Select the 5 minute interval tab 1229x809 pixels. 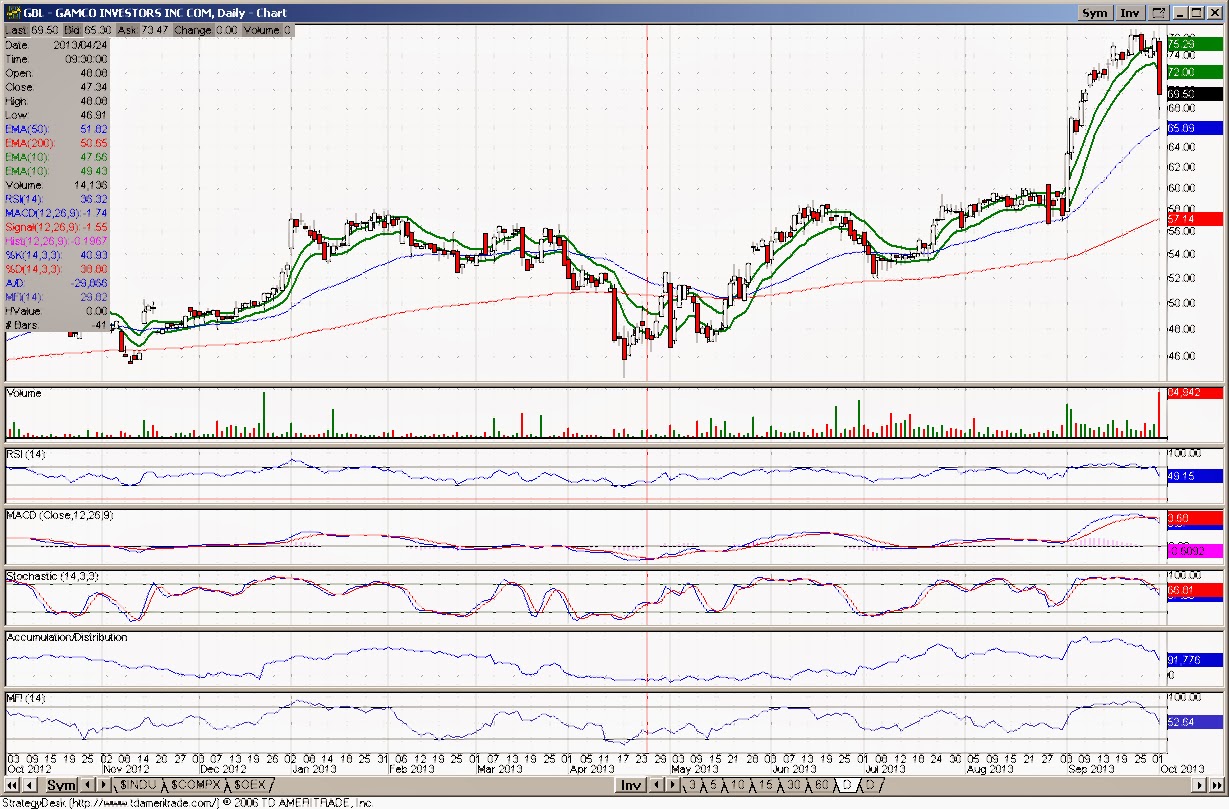tap(714, 786)
